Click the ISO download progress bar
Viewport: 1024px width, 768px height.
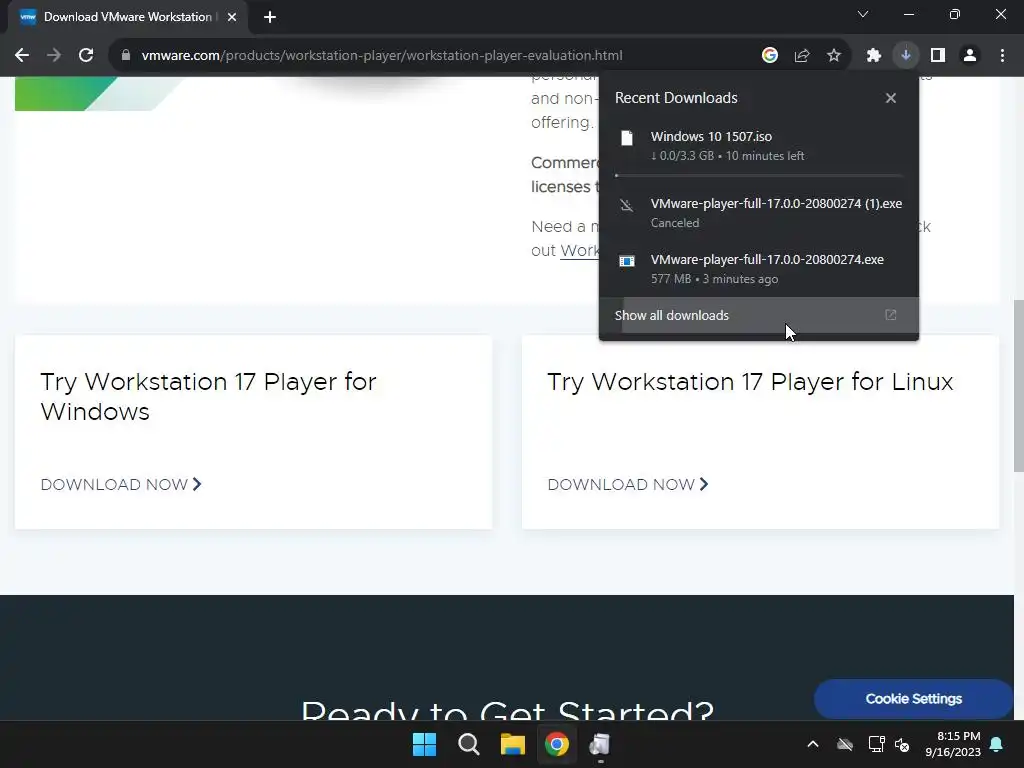coord(759,176)
